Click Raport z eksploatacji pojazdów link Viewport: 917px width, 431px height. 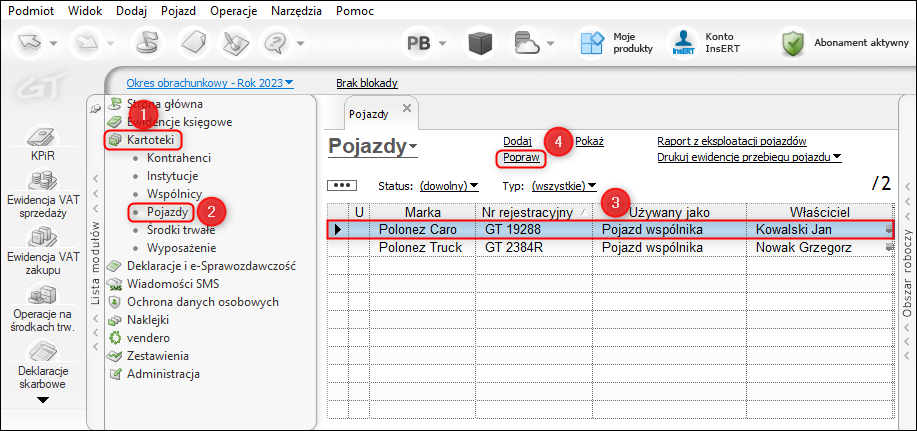732,141
